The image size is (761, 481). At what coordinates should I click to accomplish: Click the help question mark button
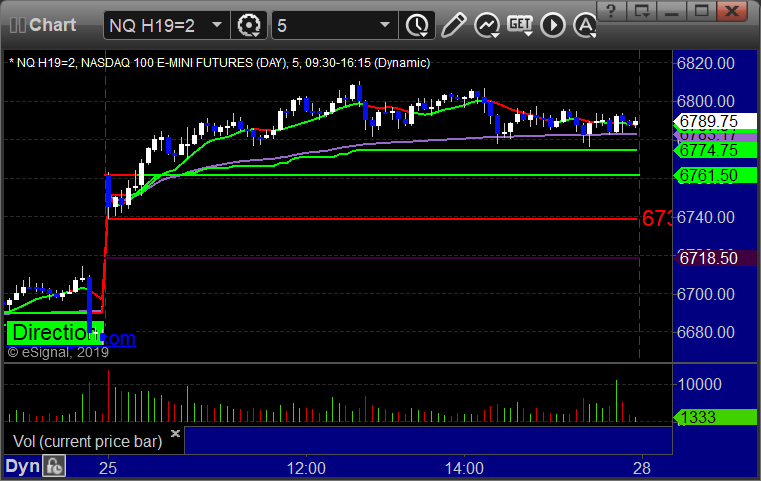pyautogui.click(x=611, y=10)
